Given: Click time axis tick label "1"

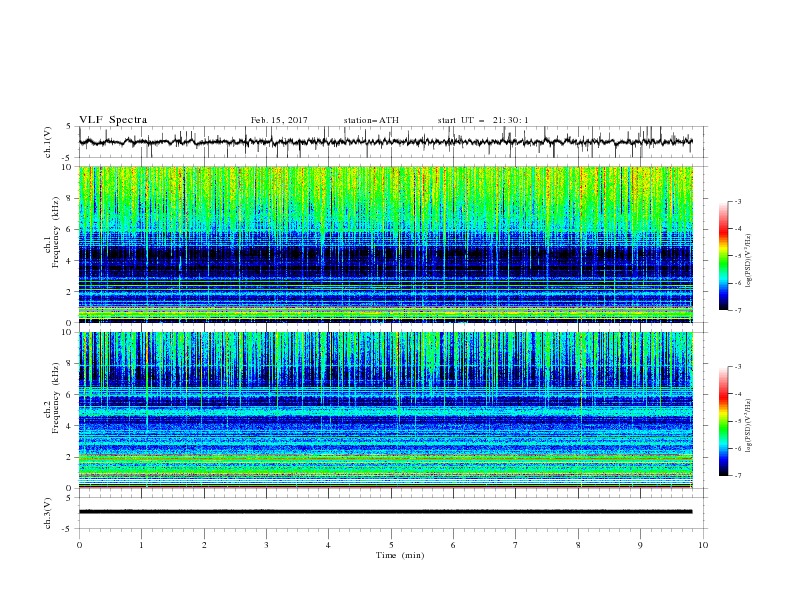Looking at the screenshot, I should (x=141, y=545).
